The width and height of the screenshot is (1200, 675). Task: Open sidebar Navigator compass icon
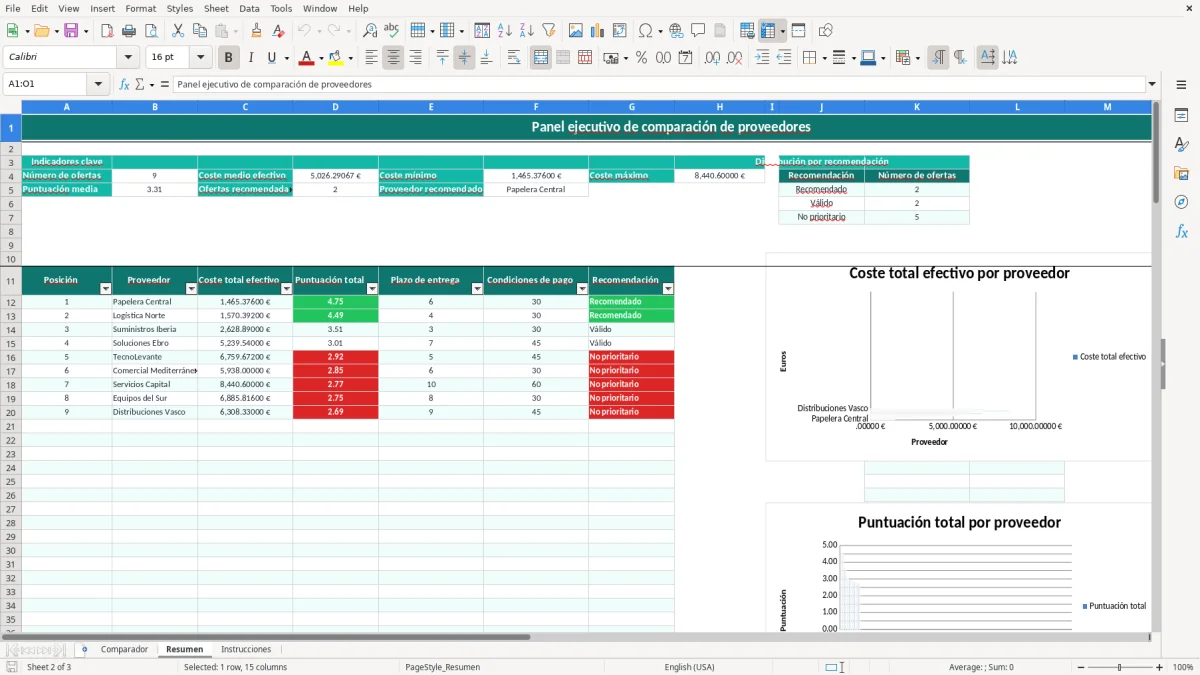click(1181, 202)
